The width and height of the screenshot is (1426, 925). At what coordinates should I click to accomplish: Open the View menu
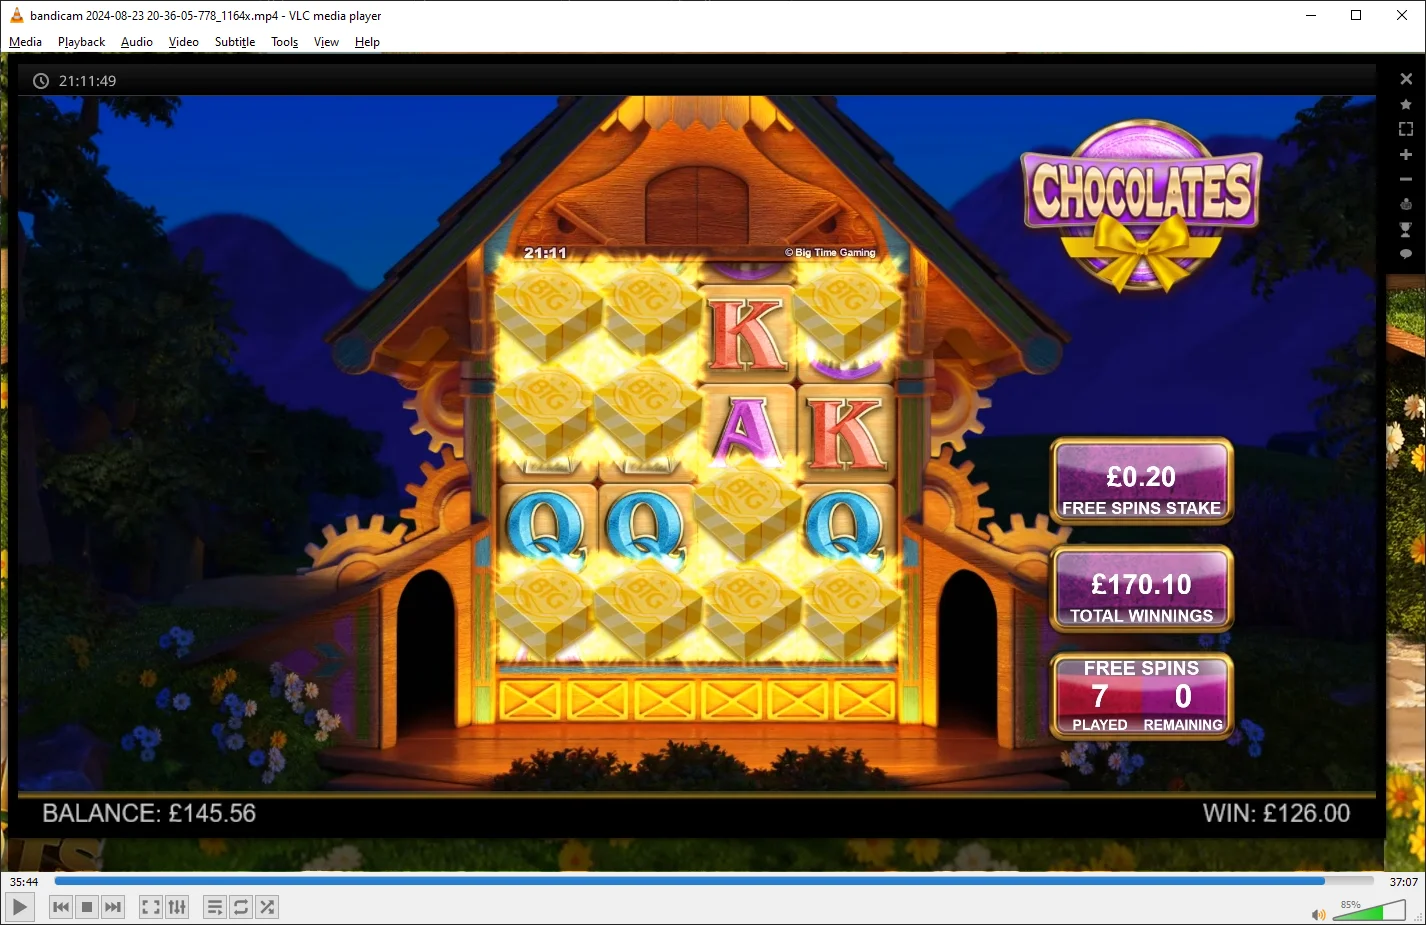click(x=326, y=42)
